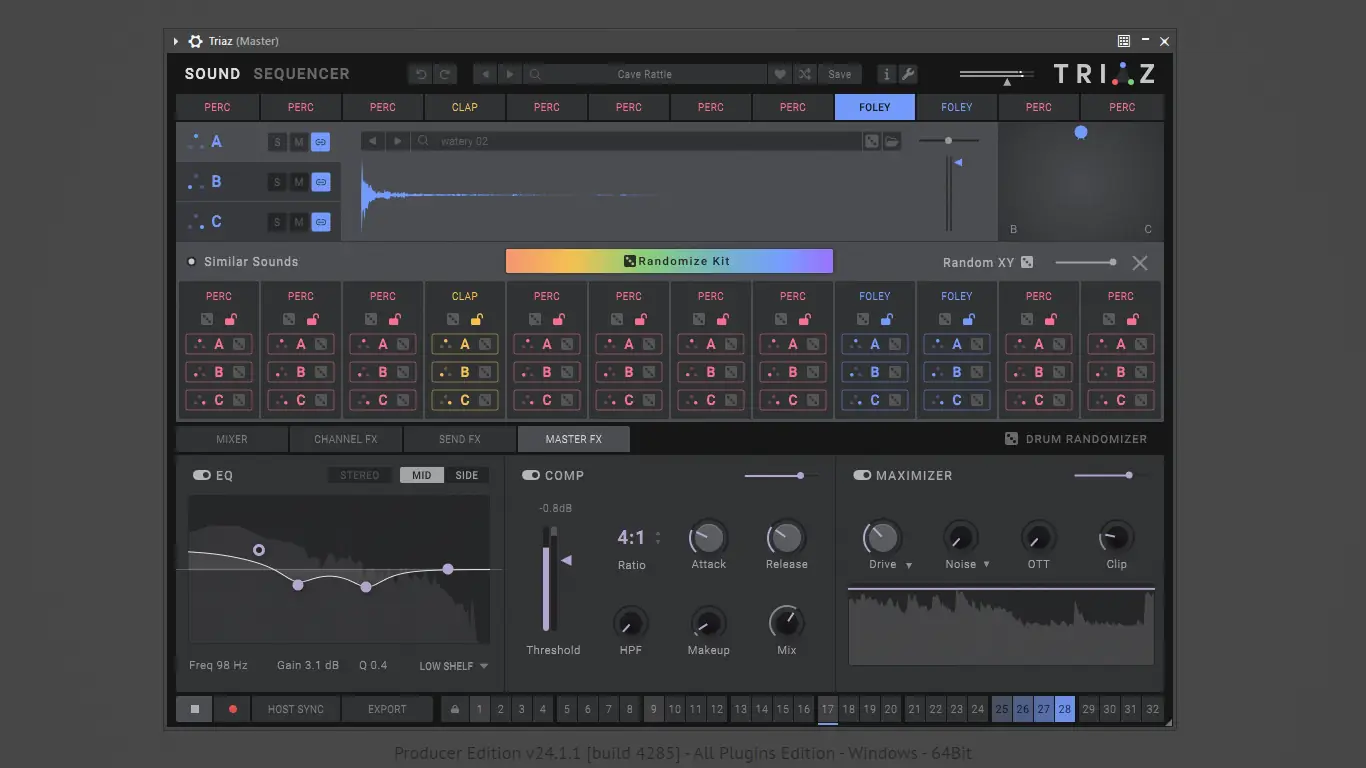This screenshot has width=1366, height=768.
Task: Open the detached window grid icon
Action: click(x=1124, y=41)
